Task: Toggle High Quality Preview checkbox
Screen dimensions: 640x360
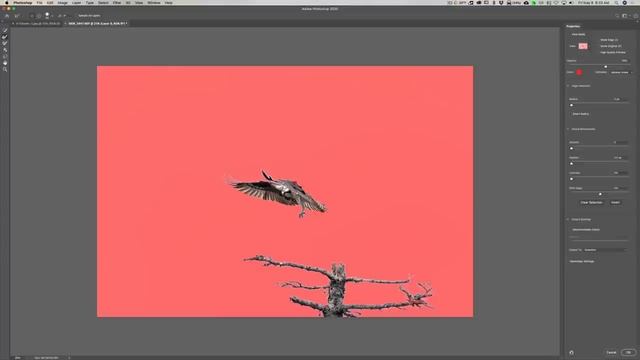Action: [x=612, y=52]
